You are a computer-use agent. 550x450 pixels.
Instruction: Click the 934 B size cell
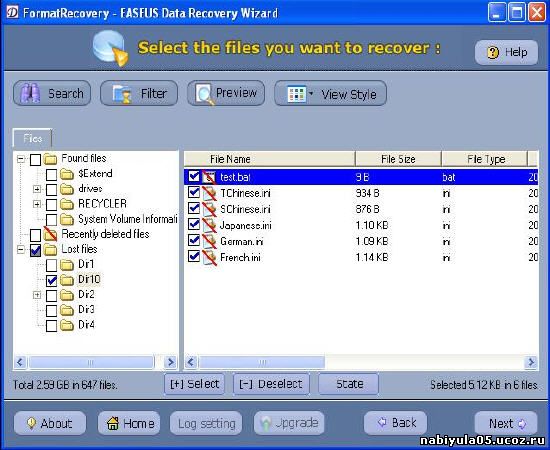tap(368, 193)
